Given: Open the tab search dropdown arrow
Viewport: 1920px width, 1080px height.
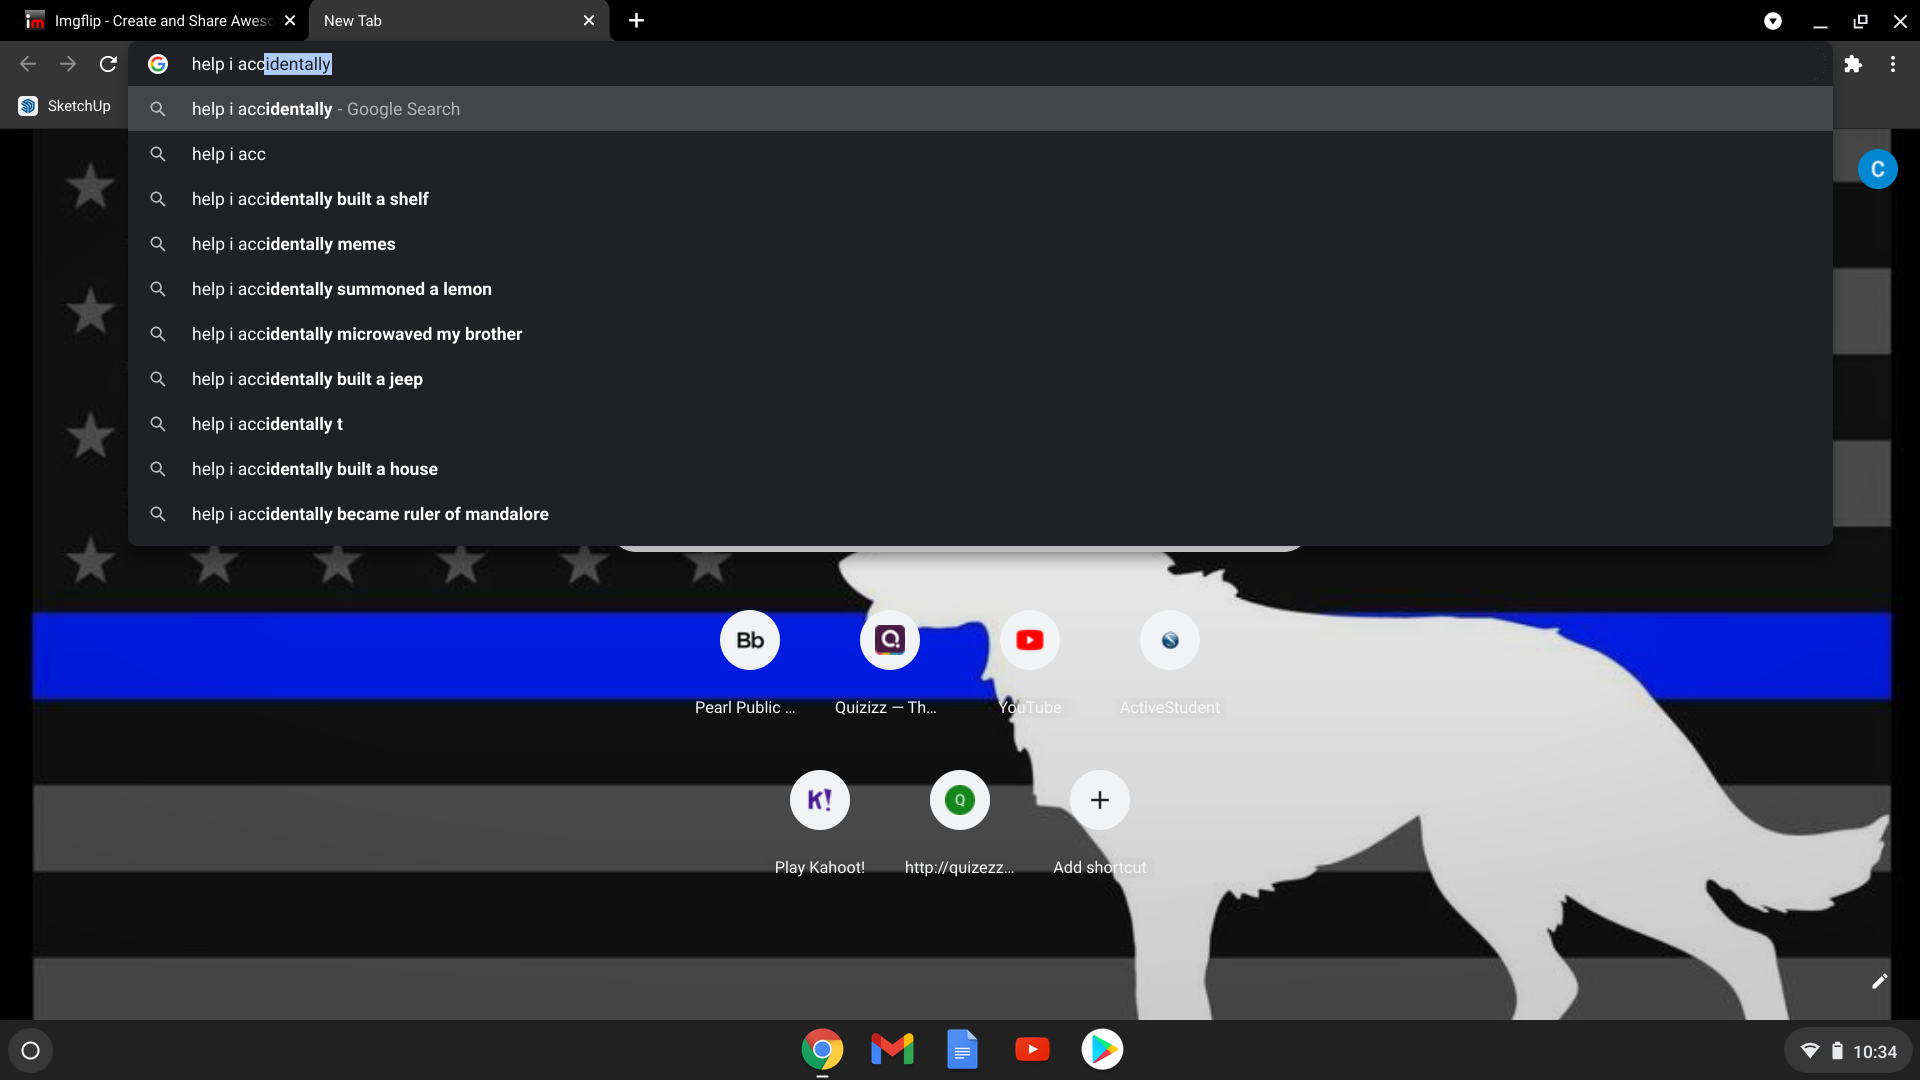Looking at the screenshot, I should pos(1773,21).
